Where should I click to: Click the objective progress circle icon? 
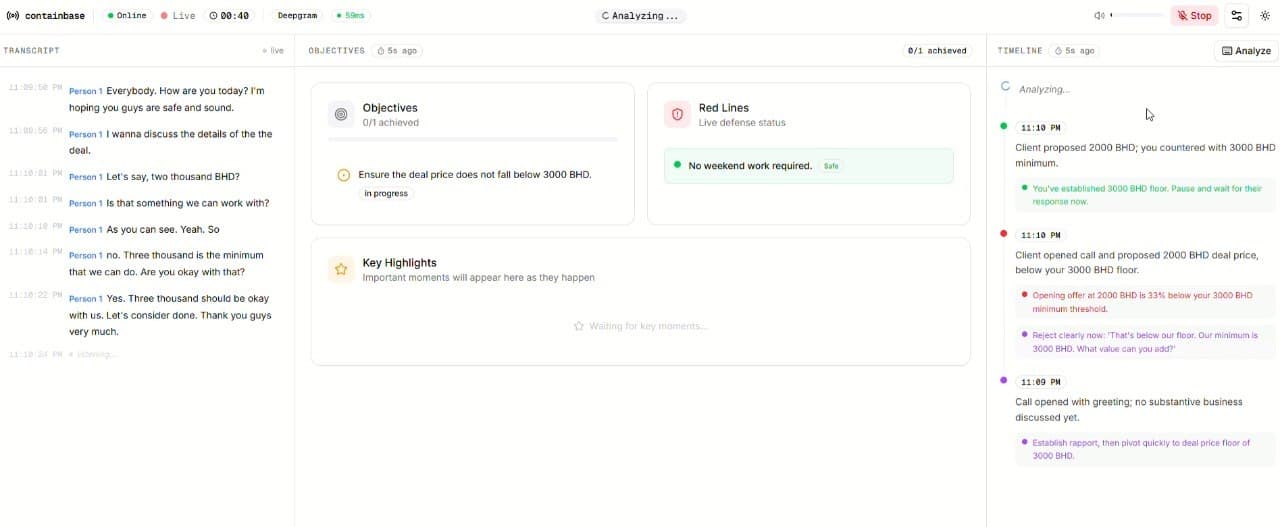344,175
